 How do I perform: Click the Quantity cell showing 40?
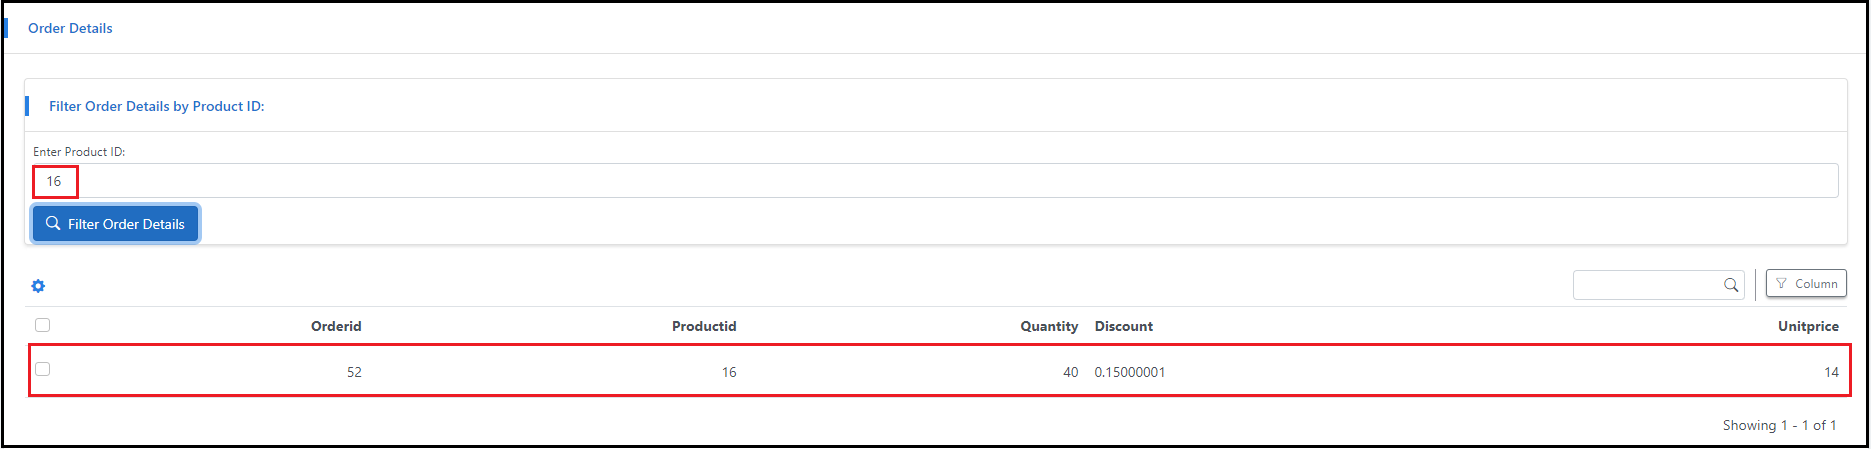click(1070, 372)
